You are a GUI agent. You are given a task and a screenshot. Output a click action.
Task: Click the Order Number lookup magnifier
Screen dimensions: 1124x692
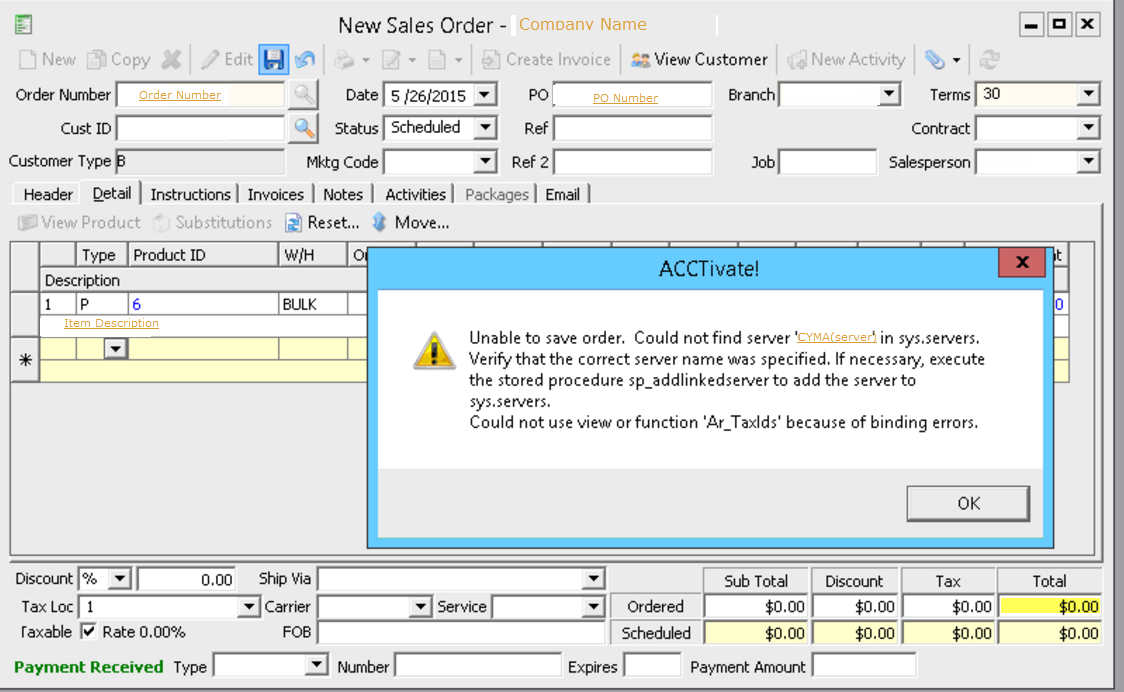[x=304, y=94]
